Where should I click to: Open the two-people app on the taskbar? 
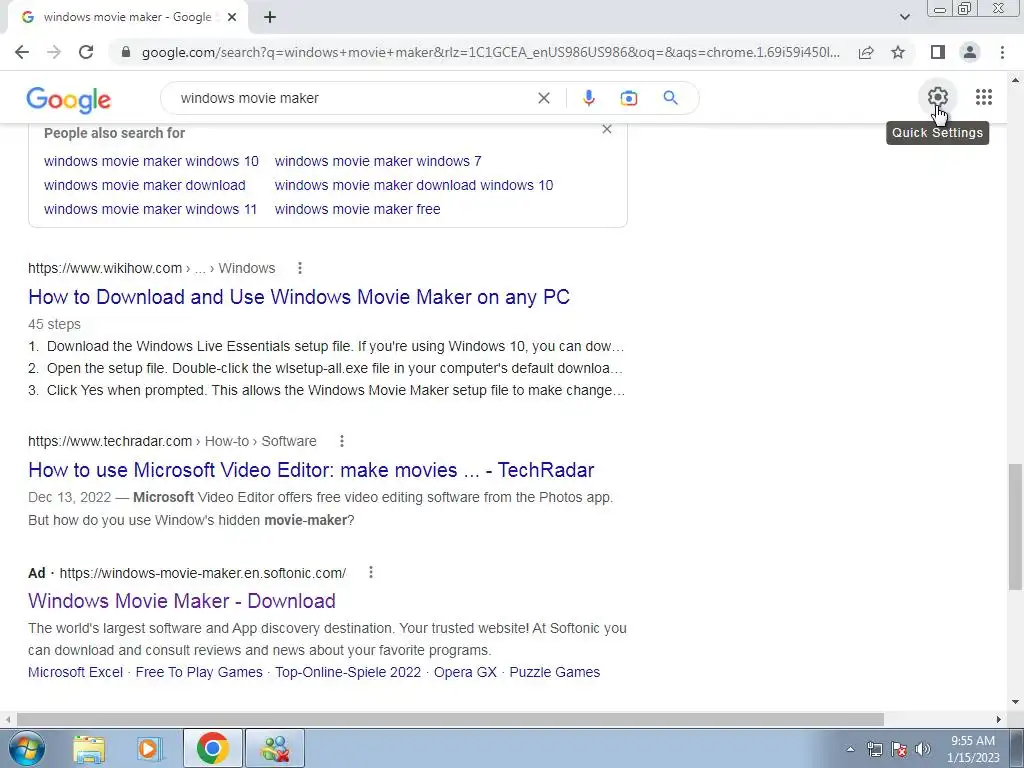[x=275, y=748]
